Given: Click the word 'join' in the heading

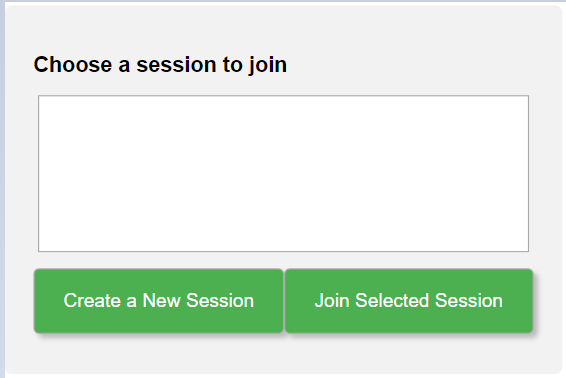Looking at the screenshot, I should click(267, 65).
